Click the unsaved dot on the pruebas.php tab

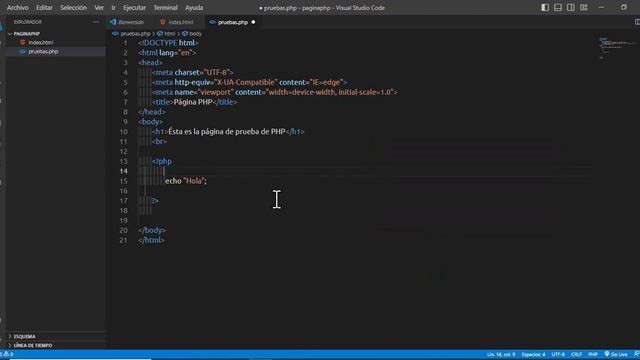(253, 22)
